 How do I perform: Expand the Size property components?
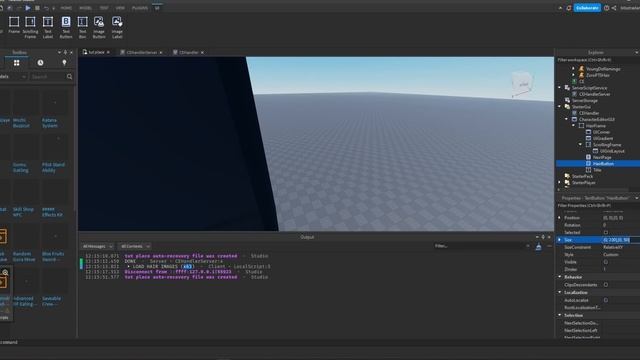[x=560, y=240]
